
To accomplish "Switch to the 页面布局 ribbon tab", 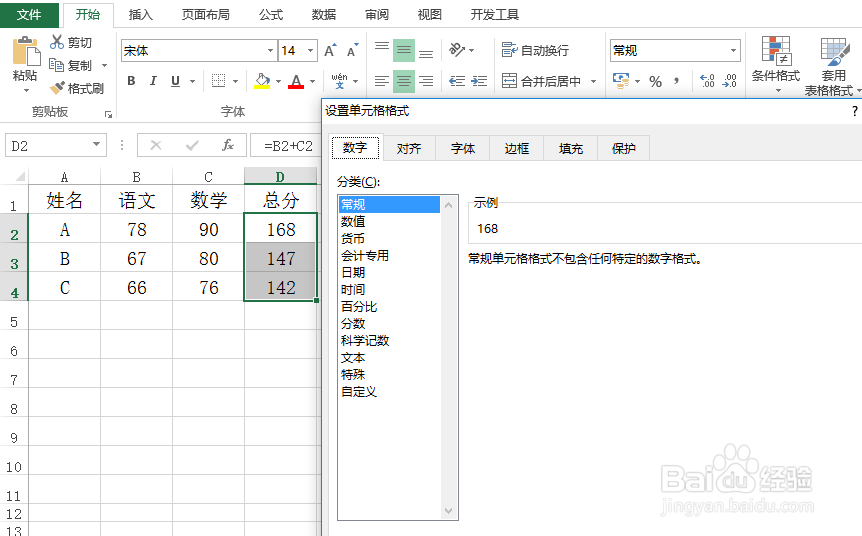I will tap(206, 15).
